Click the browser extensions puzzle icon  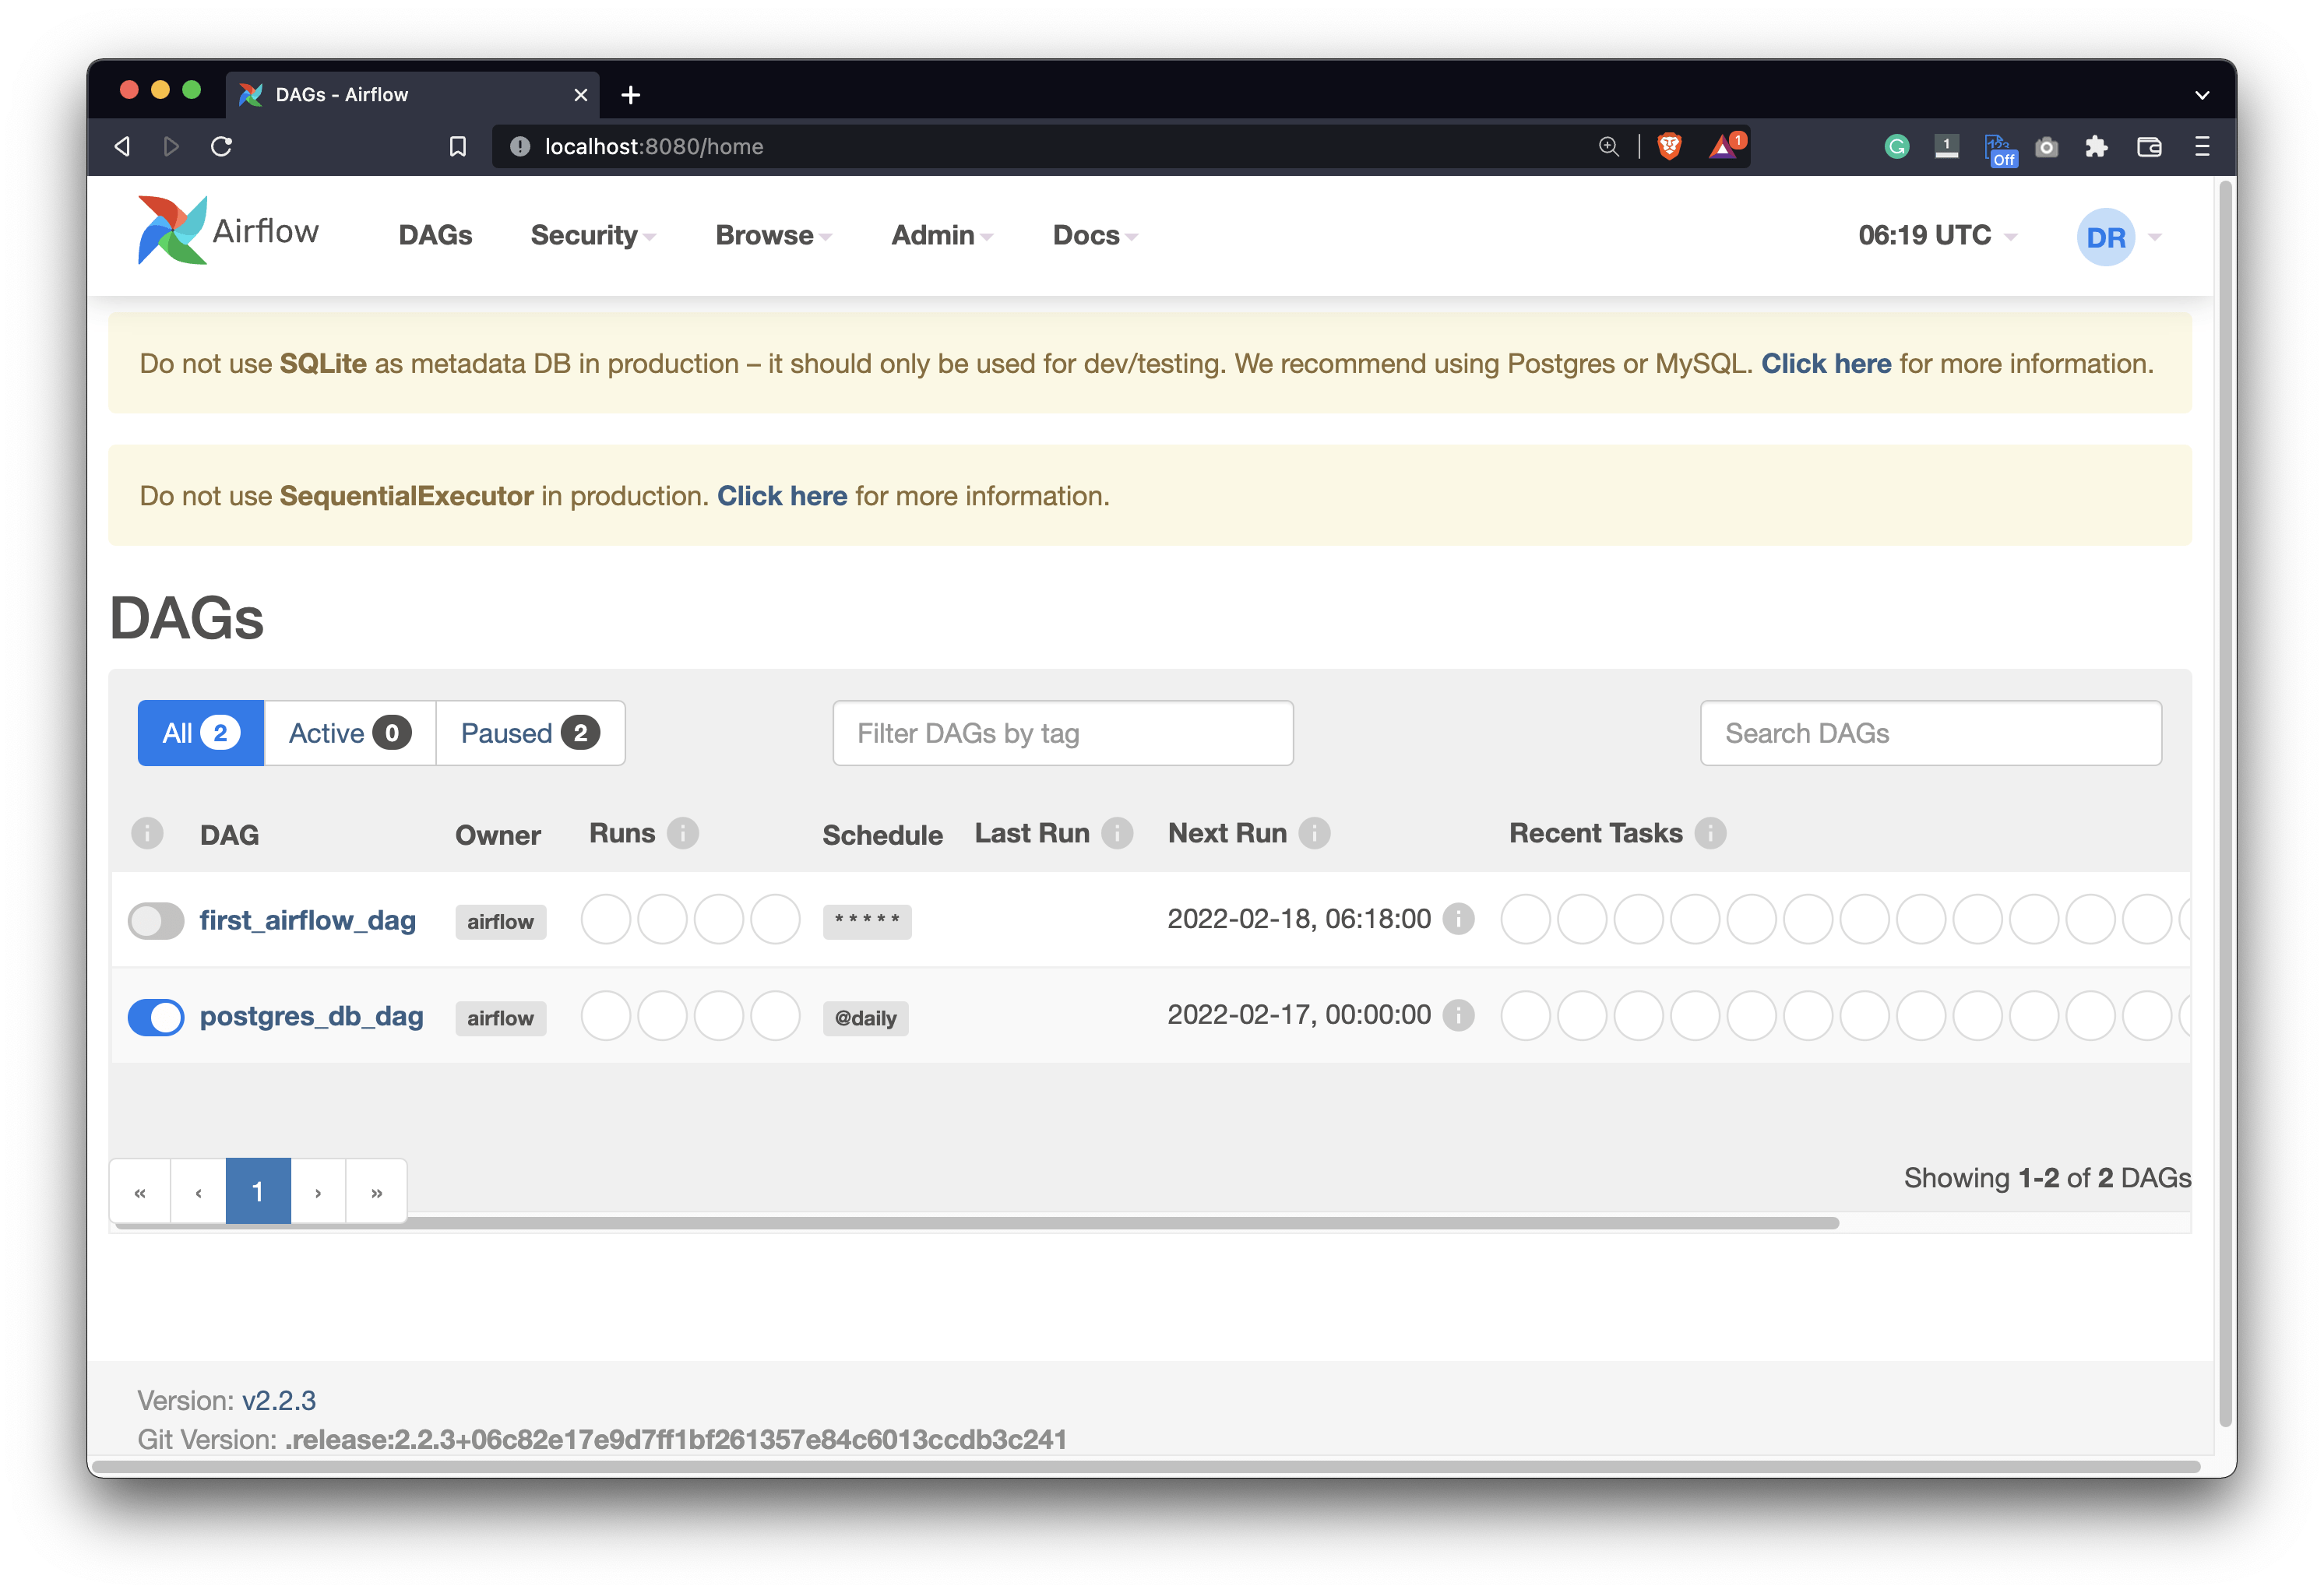[2096, 147]
